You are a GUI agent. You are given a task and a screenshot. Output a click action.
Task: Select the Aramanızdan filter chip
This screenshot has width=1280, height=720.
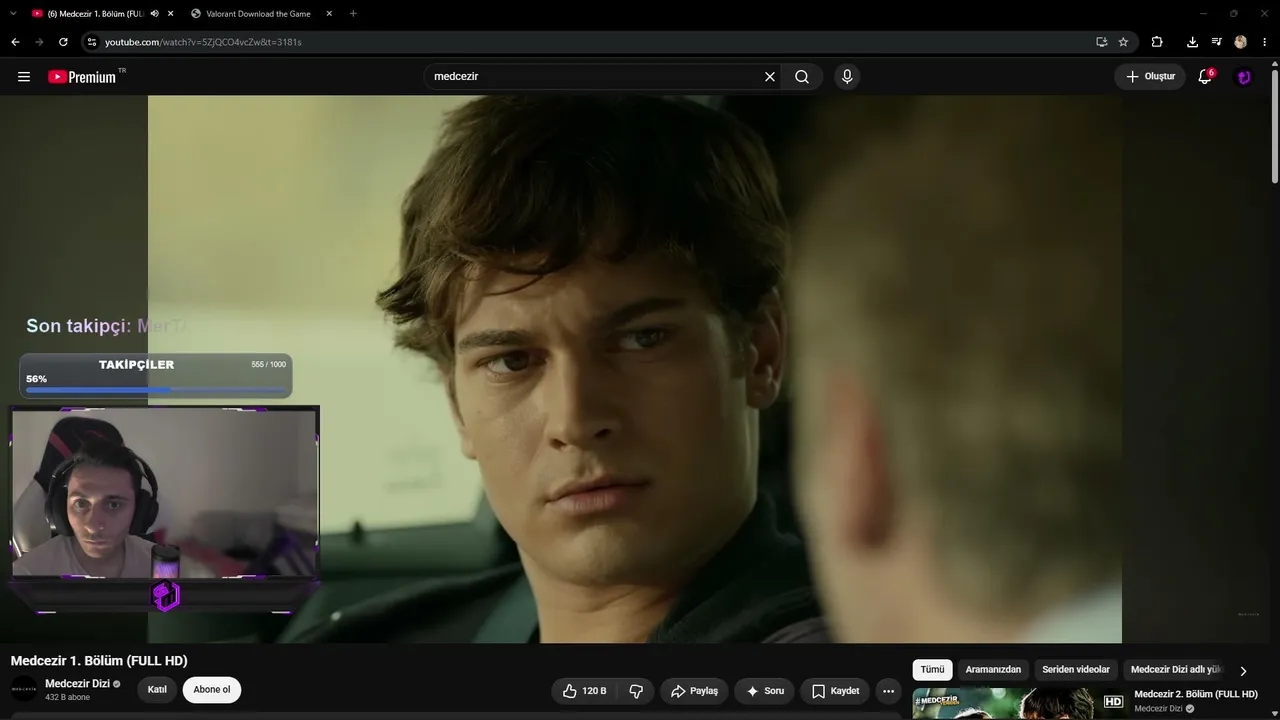993,670
